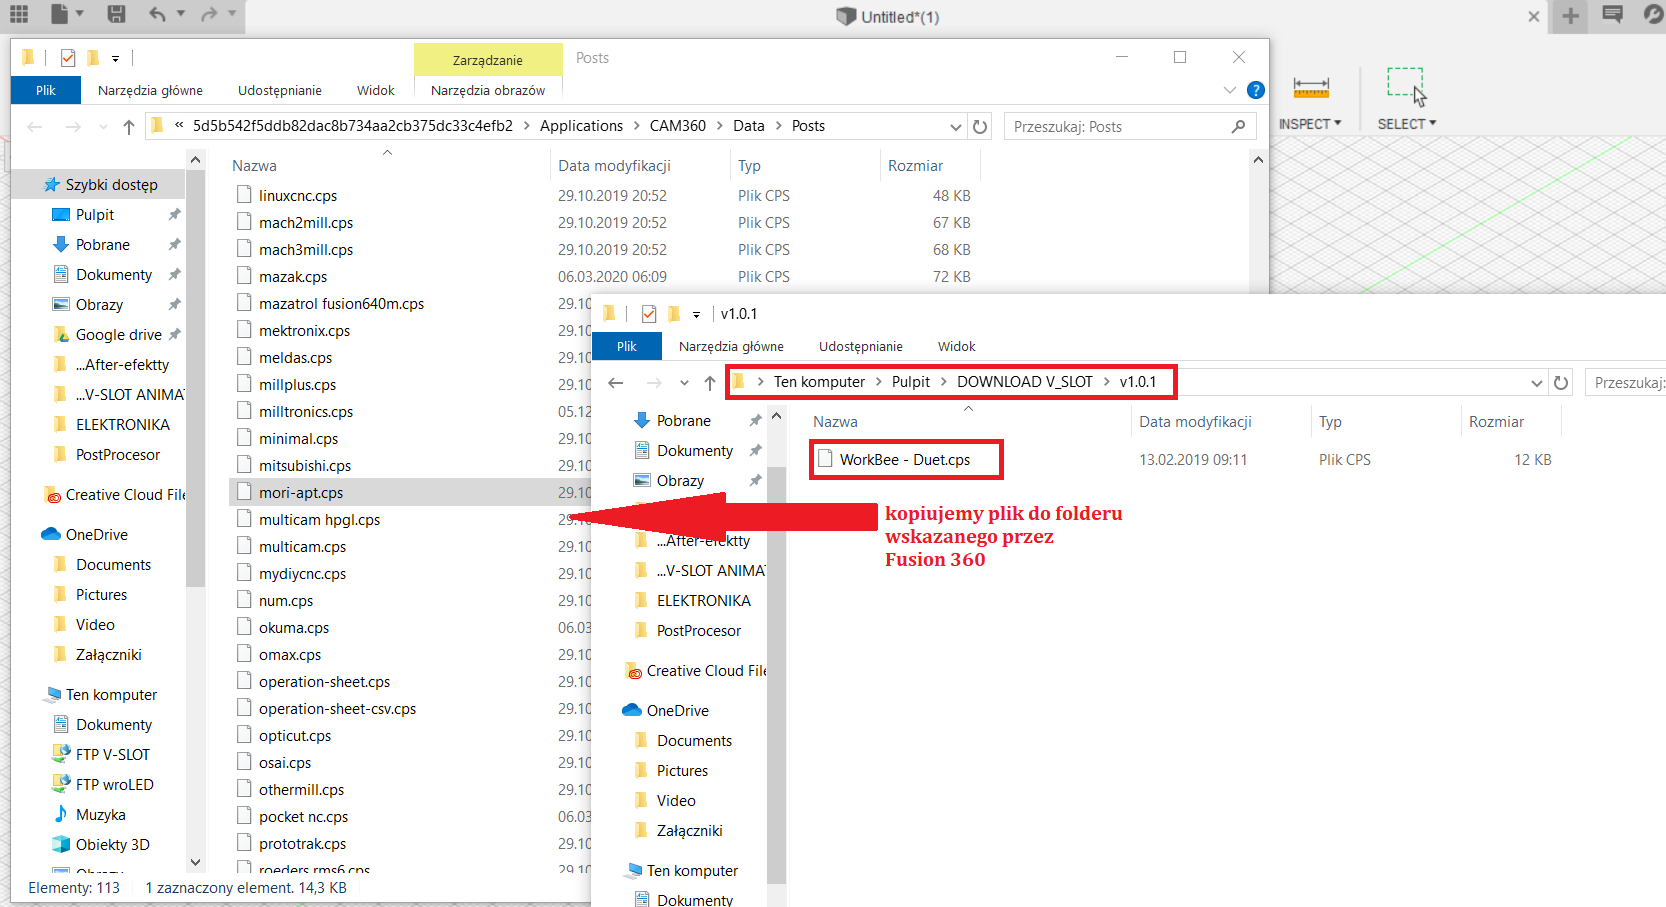Jump to Pulpit in the v1.0.1 address path

911,382
